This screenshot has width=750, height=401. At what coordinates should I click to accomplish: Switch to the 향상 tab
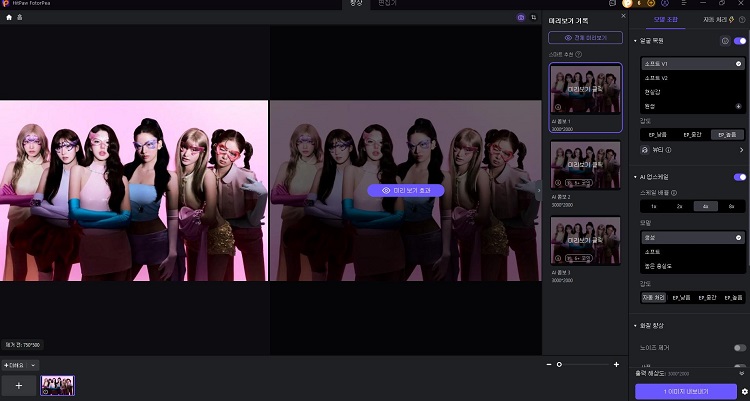[x=356, y=4]
